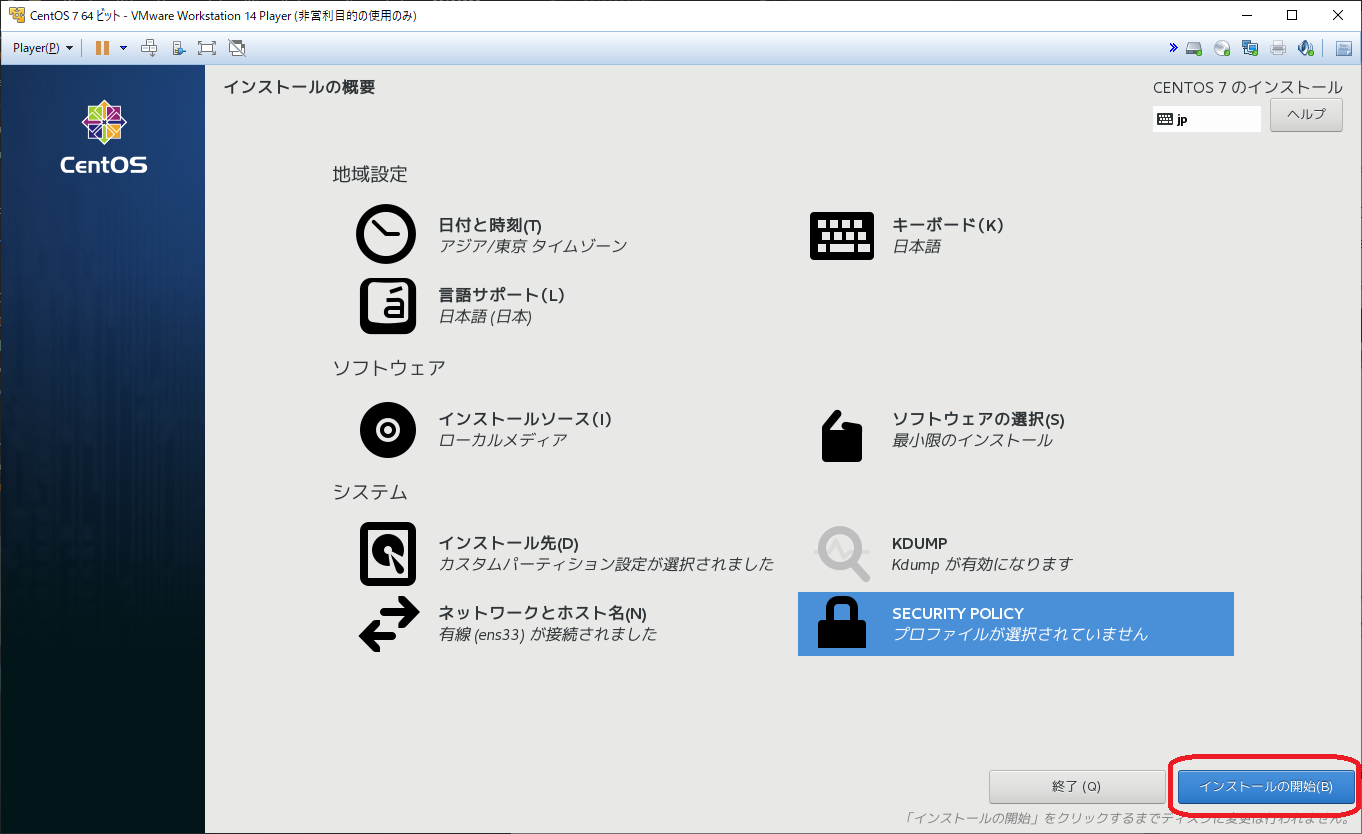
Task: Select the SECURITY POLICY lock item
Action: pos(1015,624)
